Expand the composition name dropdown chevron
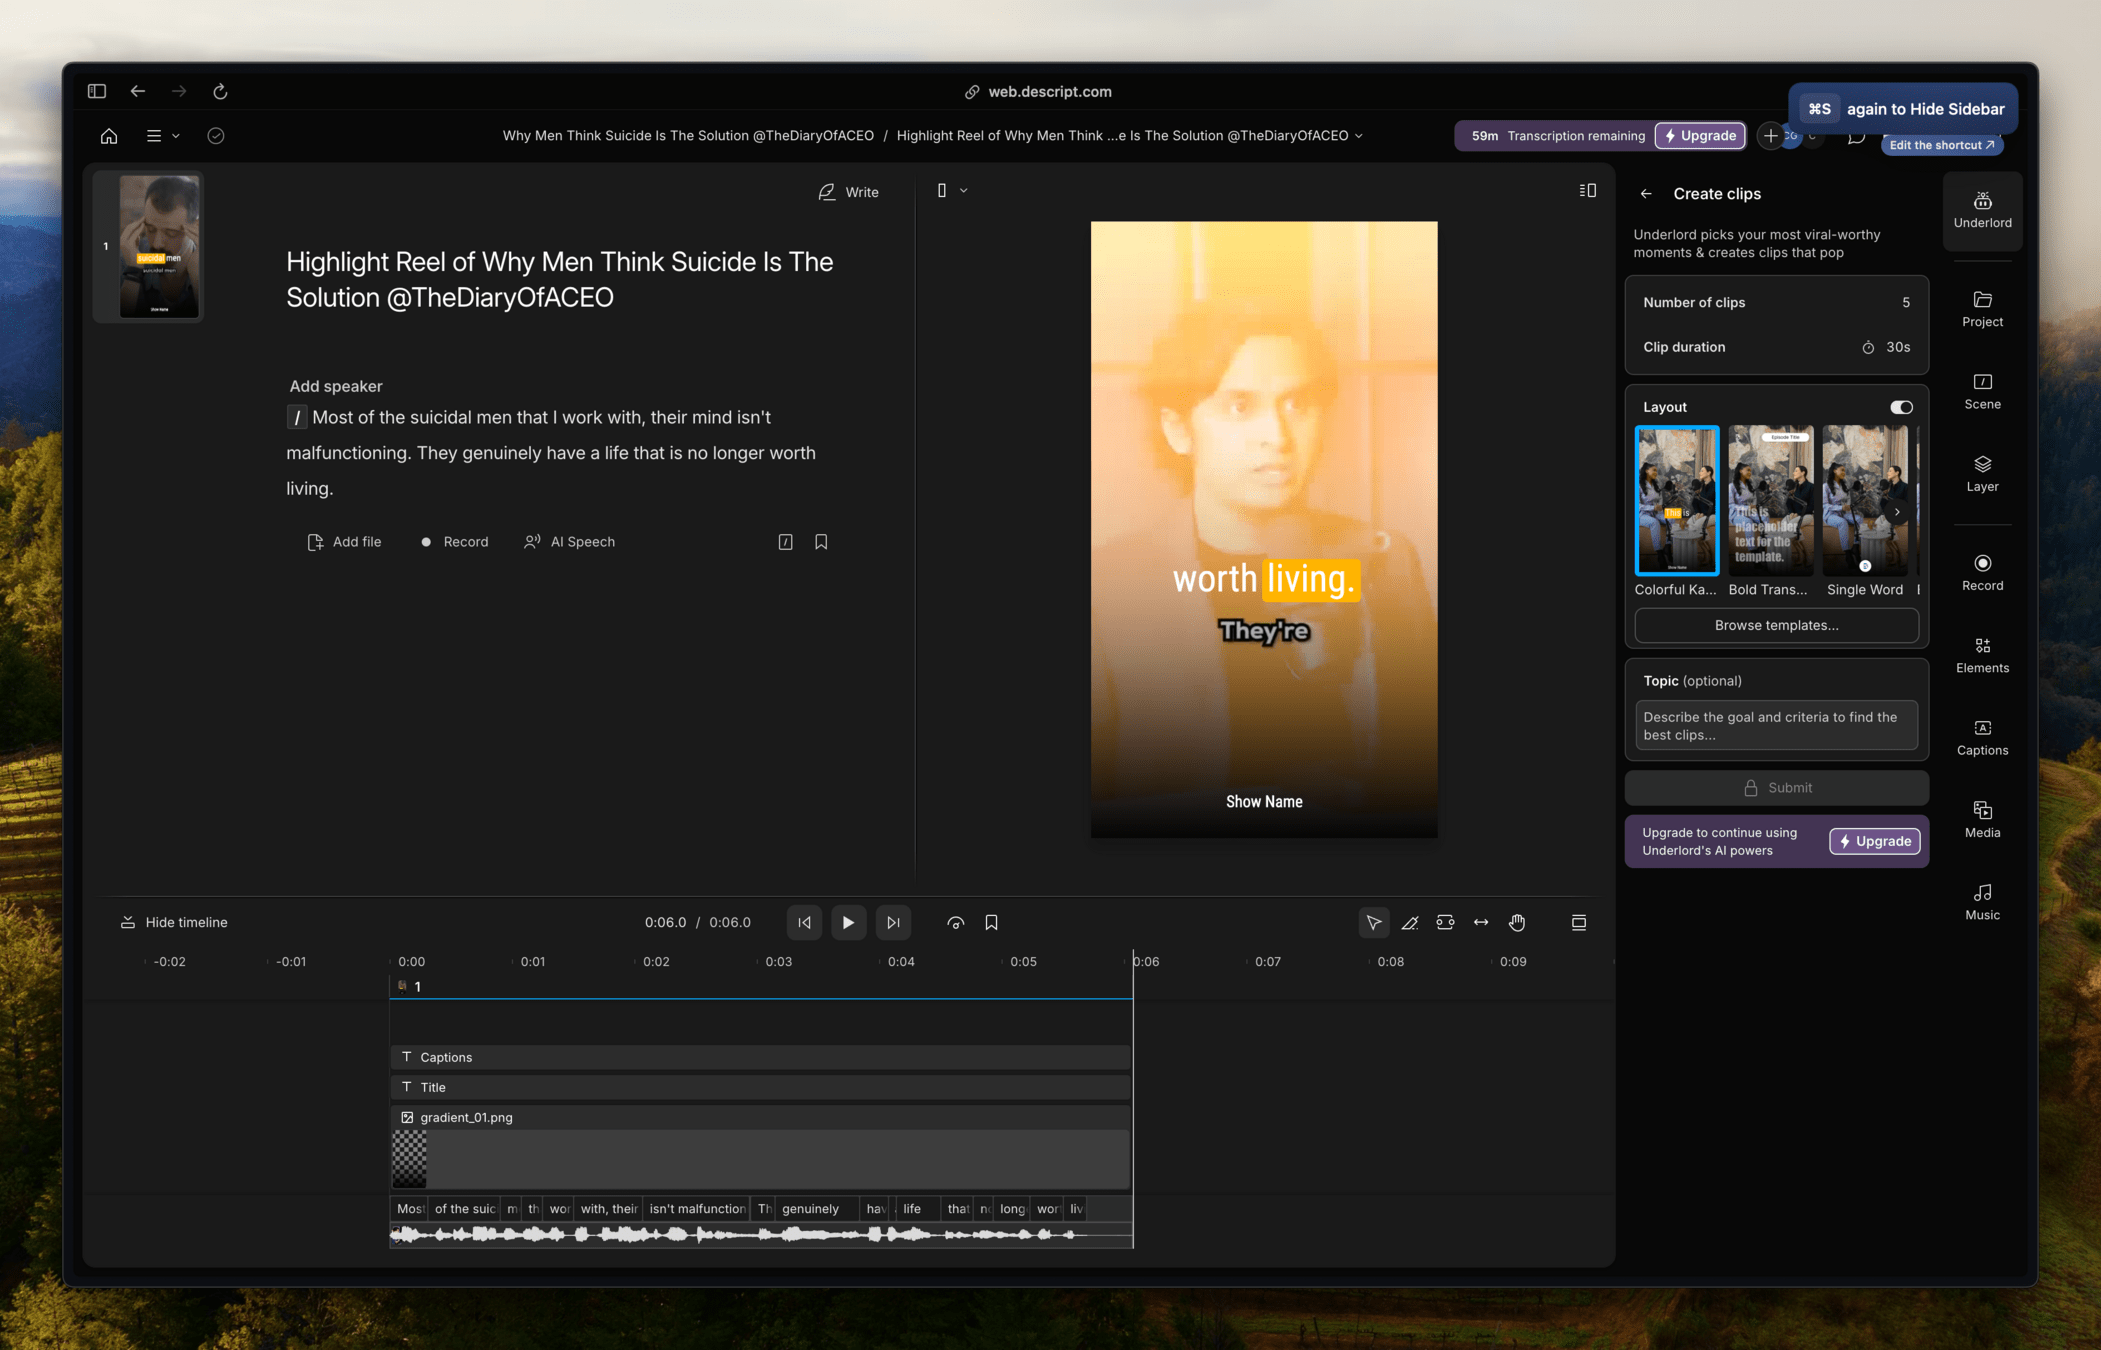 pos(1359,136)
